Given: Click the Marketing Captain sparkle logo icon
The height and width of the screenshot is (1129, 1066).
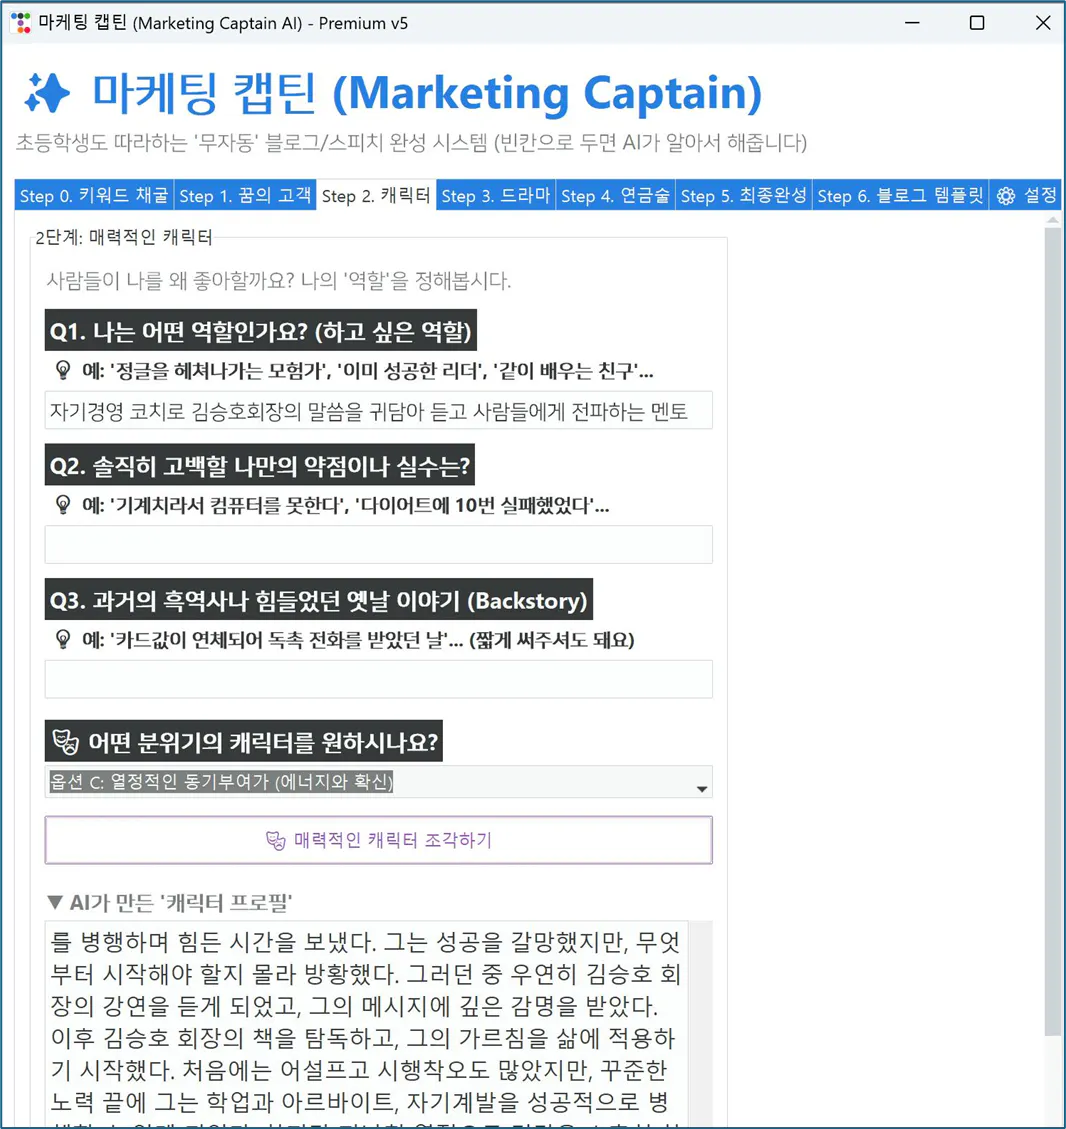Looking at the screenshot, I should [x=47, y=93].
